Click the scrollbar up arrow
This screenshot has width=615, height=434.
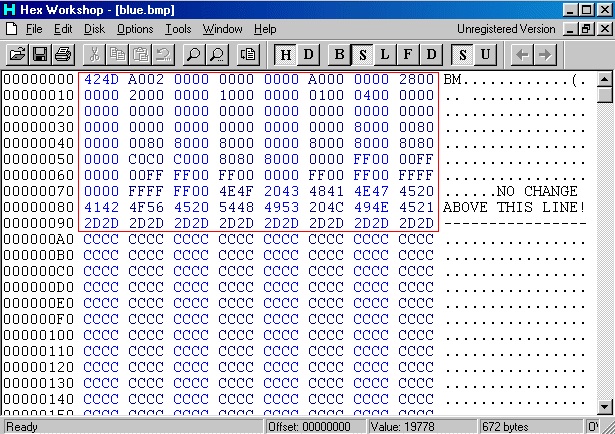605,78
